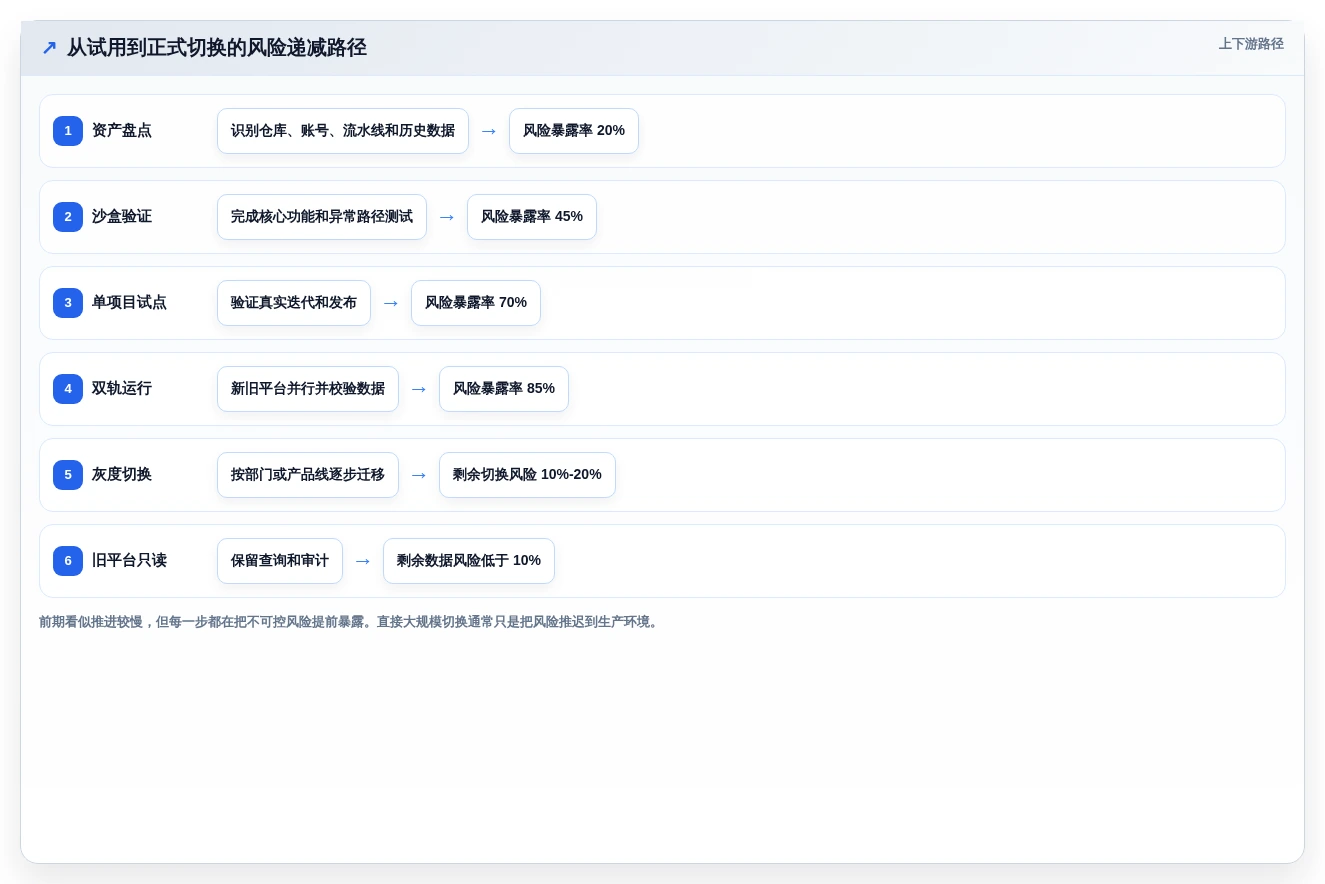1325x884 pixels.
Task: Select the 资产盘点 step label
Action: pos(122,131)
